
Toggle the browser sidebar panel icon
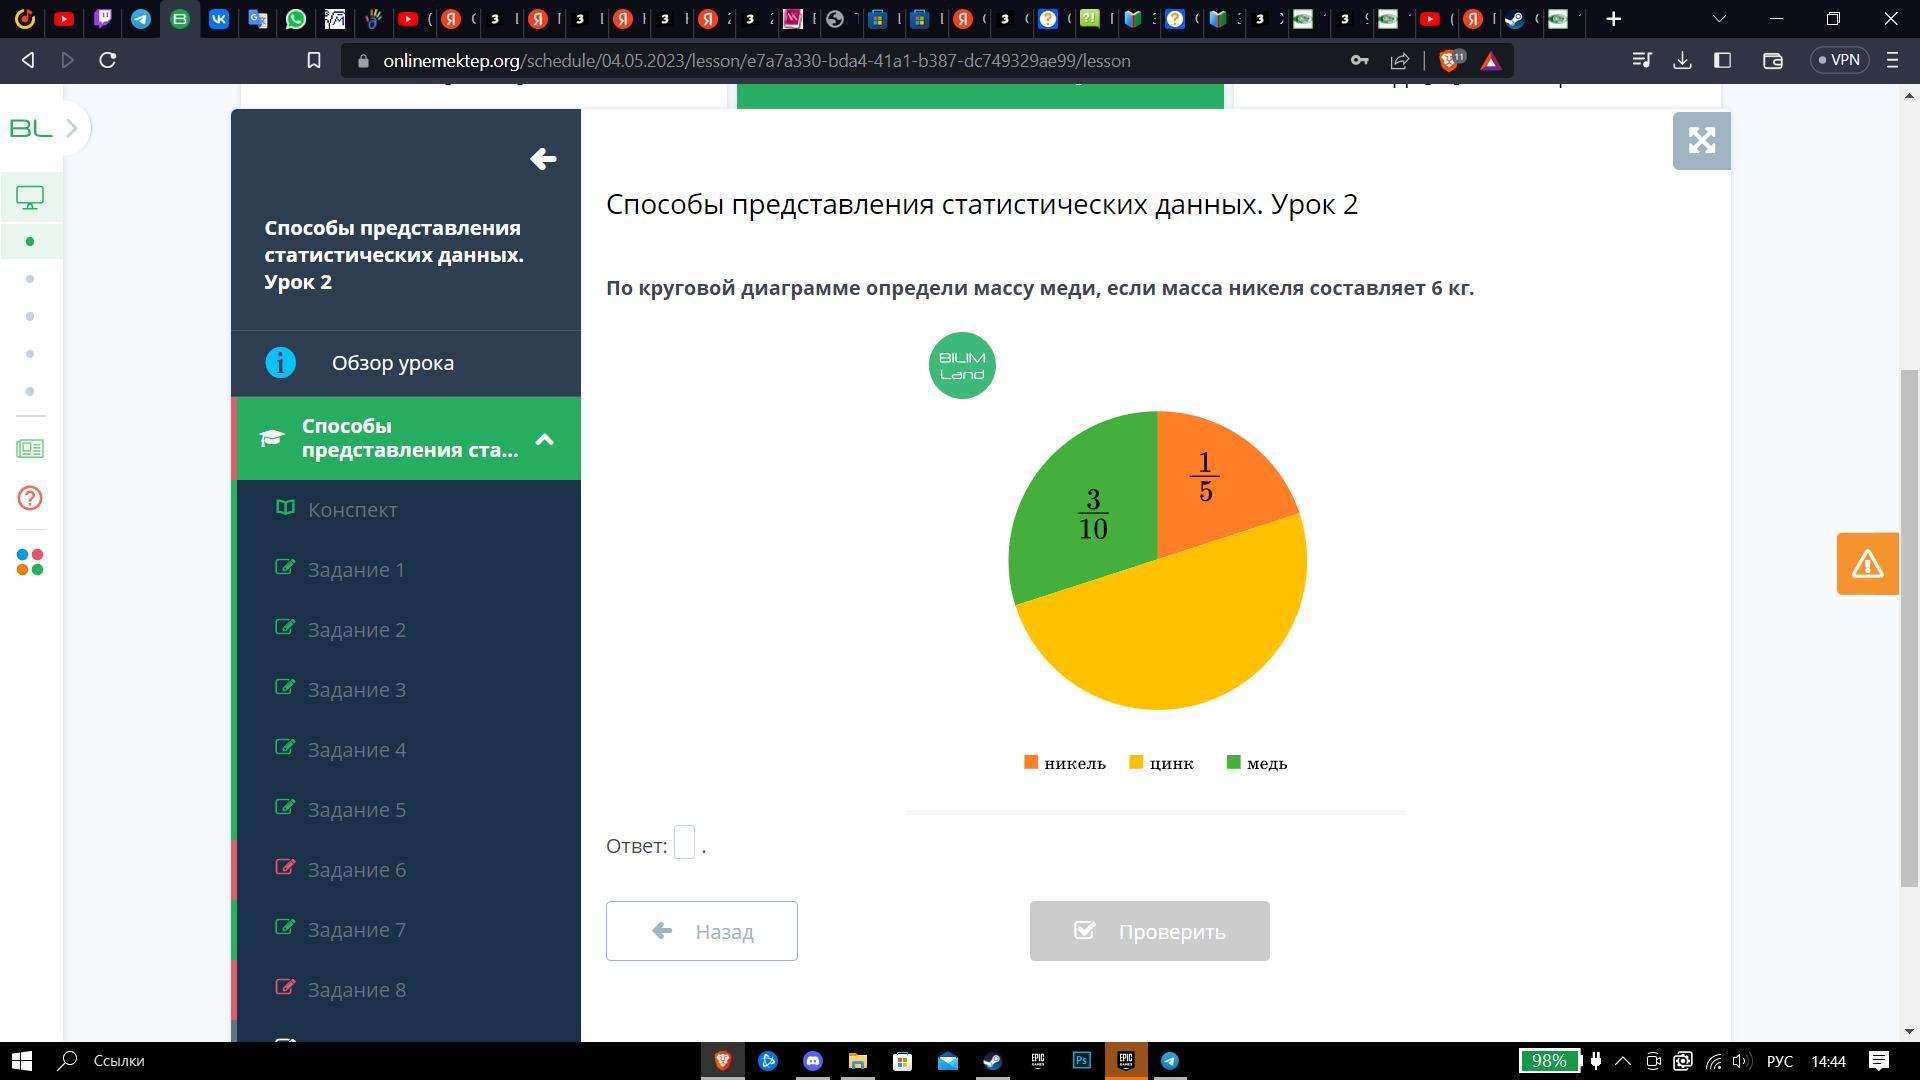(1722, 61)
